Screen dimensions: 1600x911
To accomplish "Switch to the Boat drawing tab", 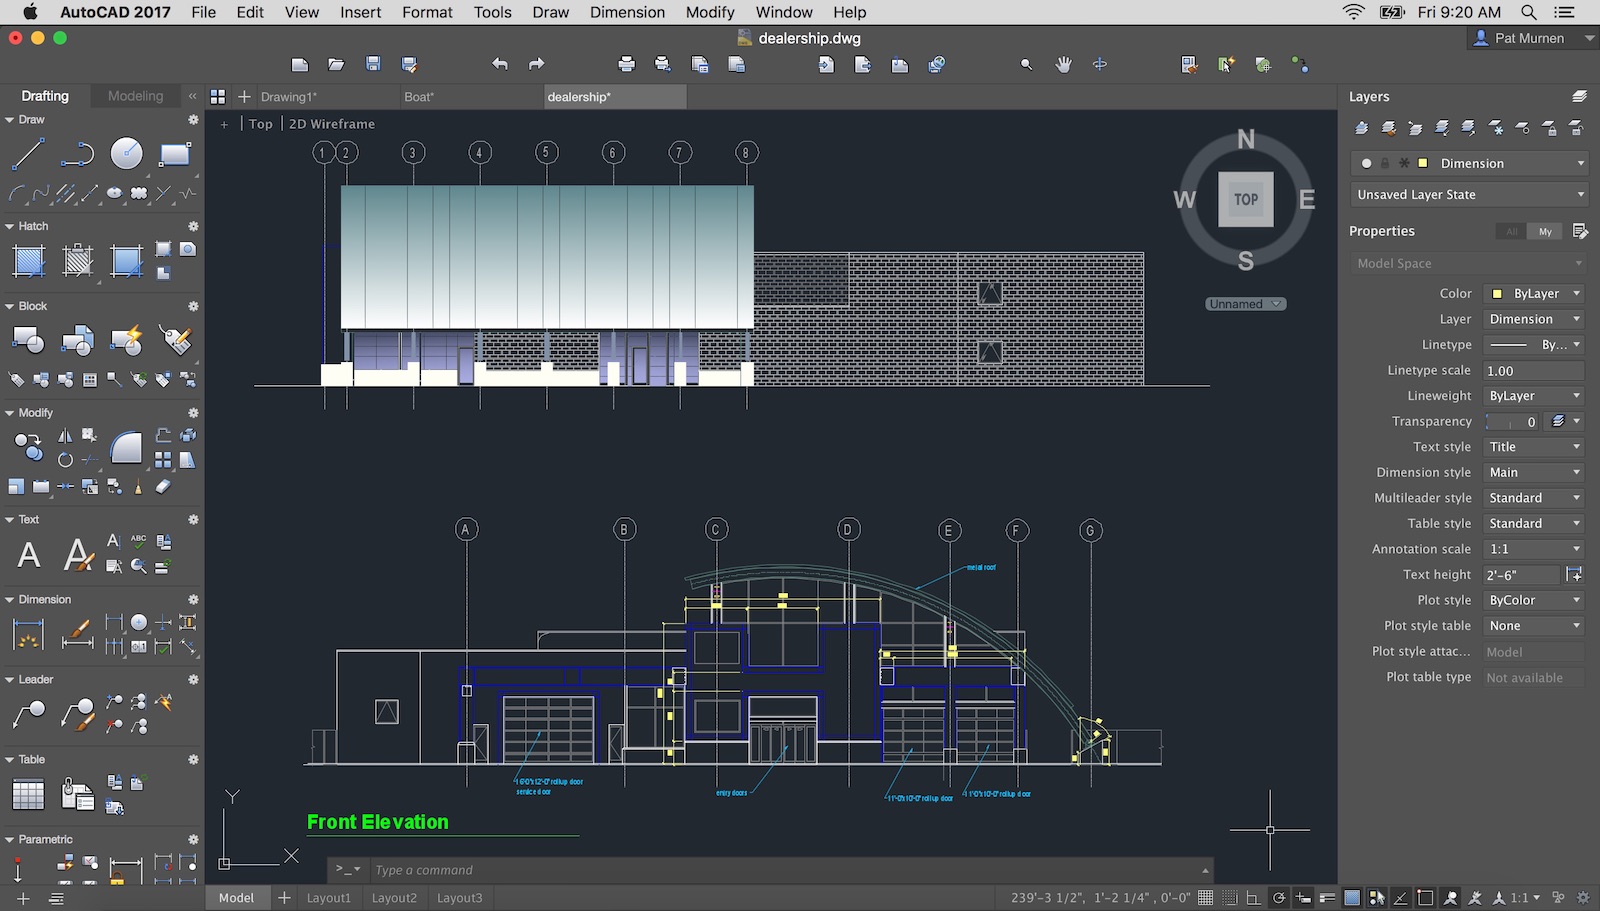I will (420, 97).
